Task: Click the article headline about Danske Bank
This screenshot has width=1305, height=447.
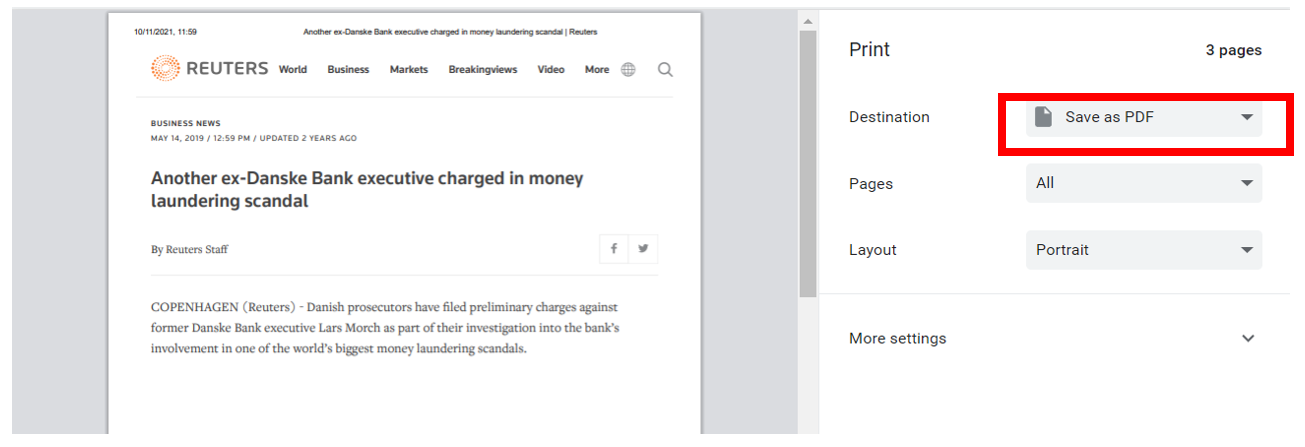Action: (x=367, y=190)
